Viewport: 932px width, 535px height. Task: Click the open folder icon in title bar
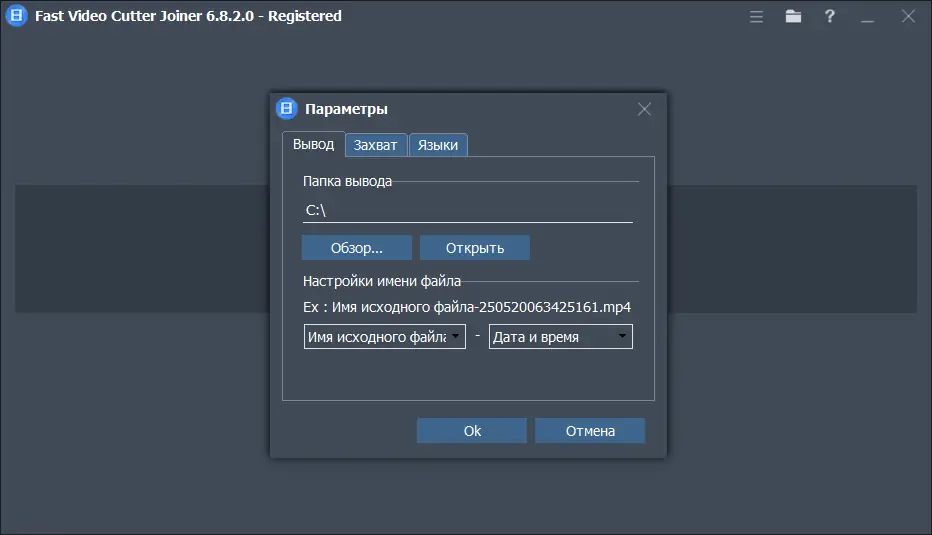(x=793, y=16)
